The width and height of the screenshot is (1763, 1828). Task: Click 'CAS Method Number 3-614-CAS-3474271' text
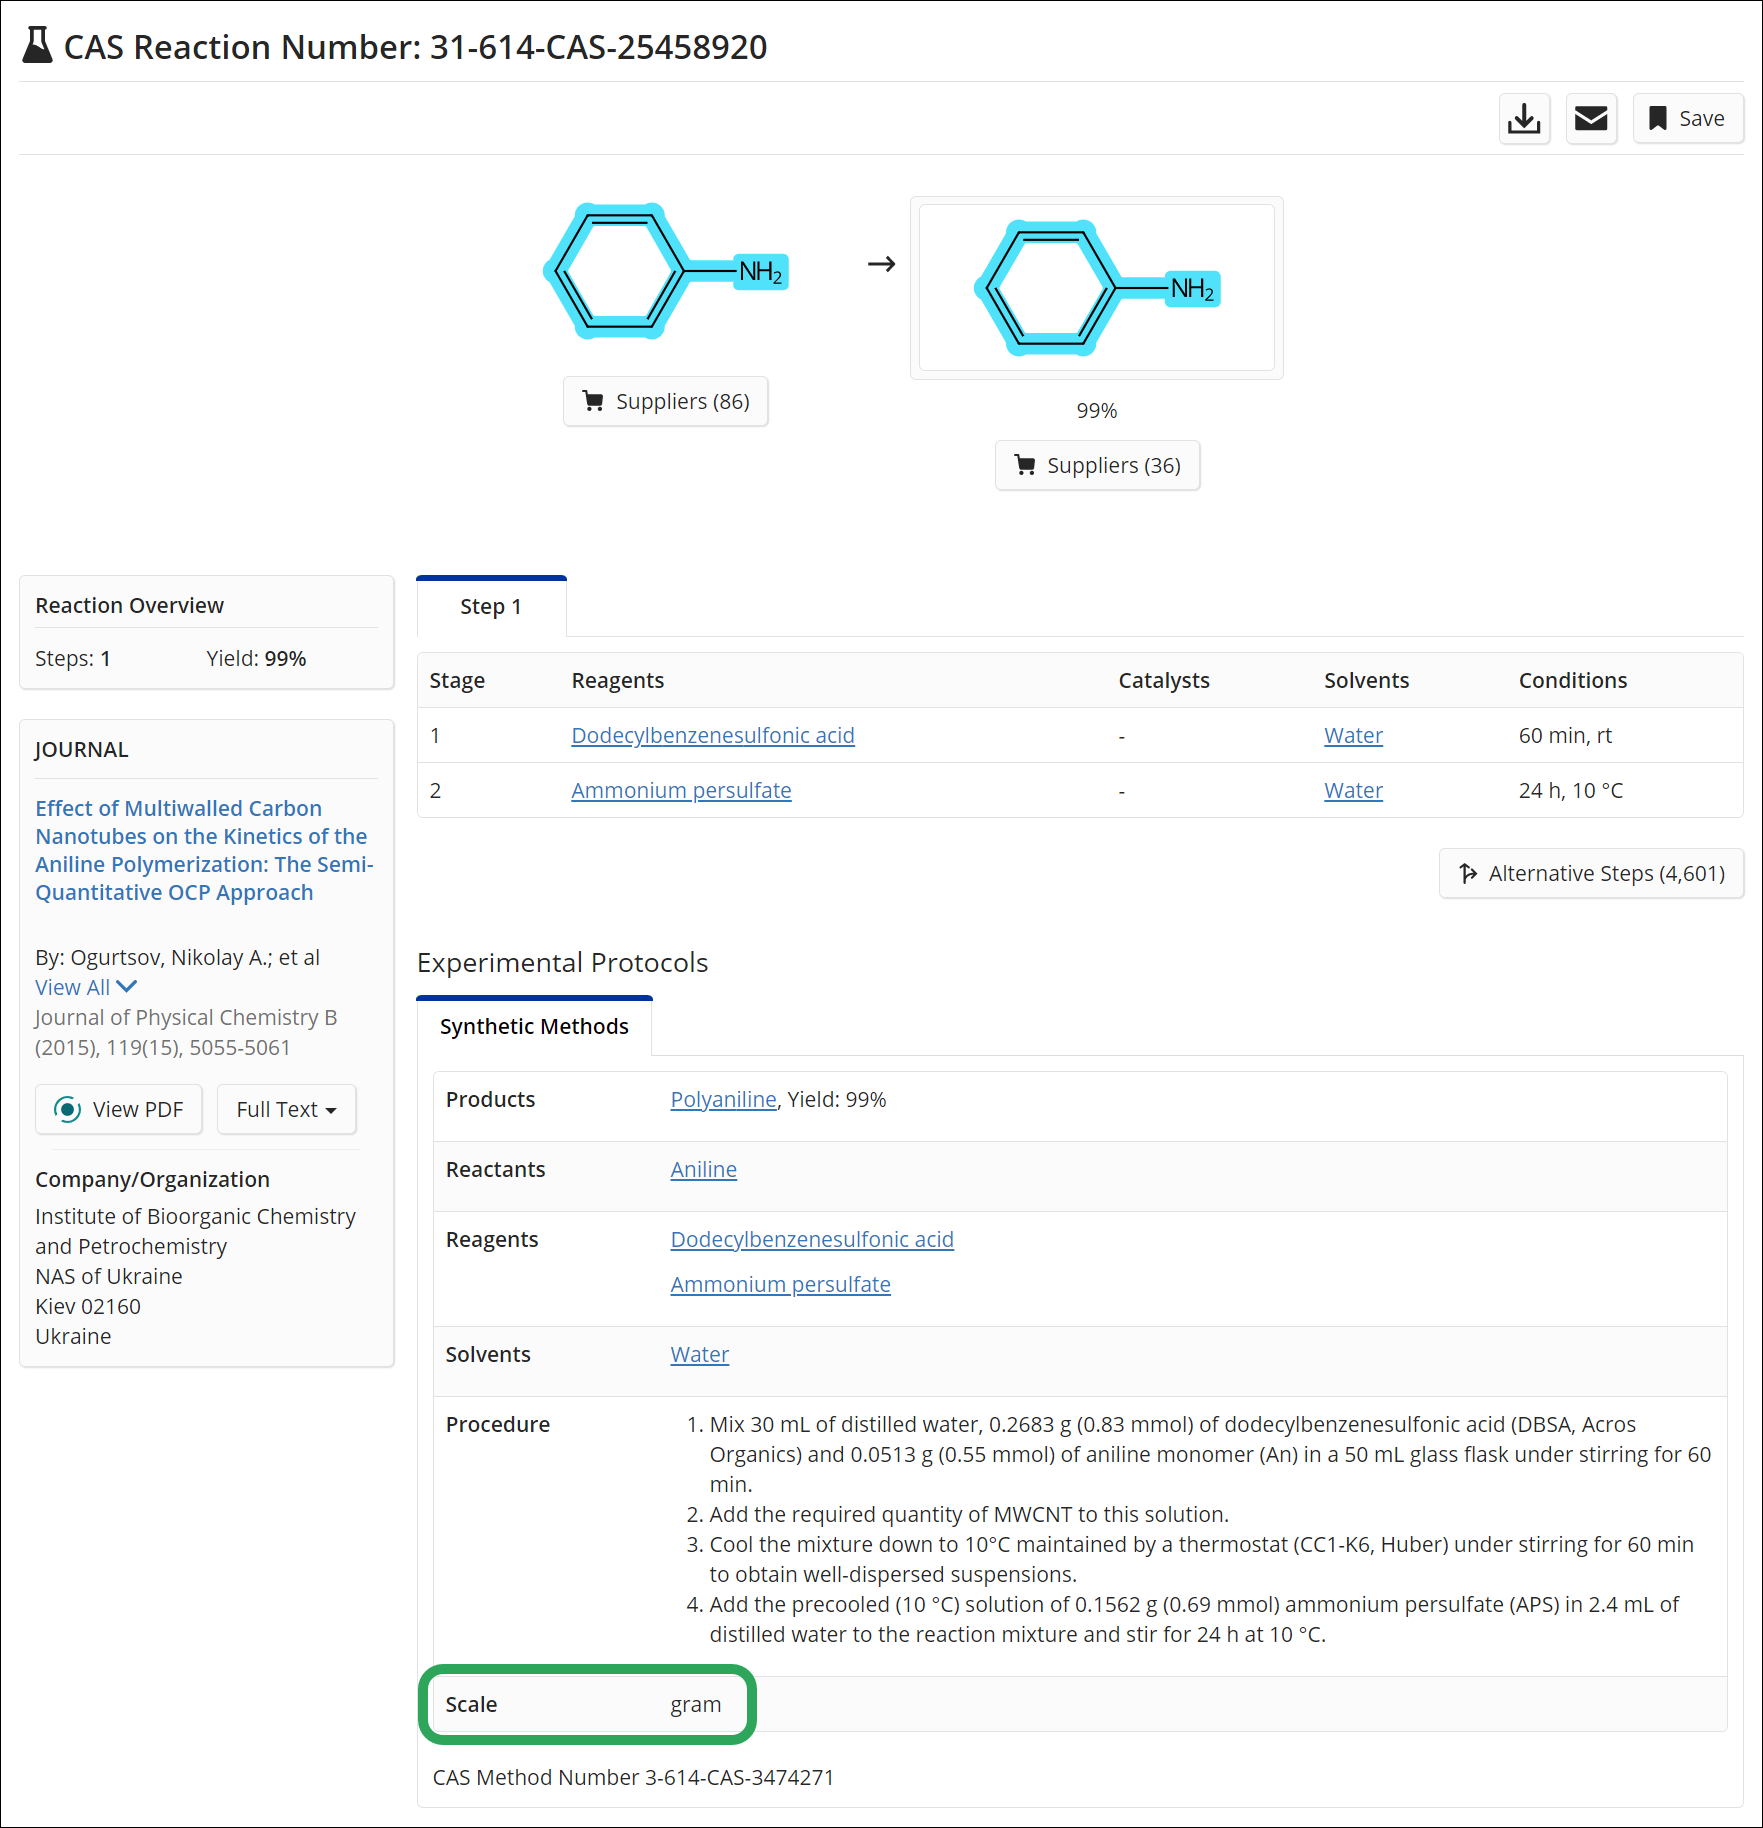coord(633,1777)
